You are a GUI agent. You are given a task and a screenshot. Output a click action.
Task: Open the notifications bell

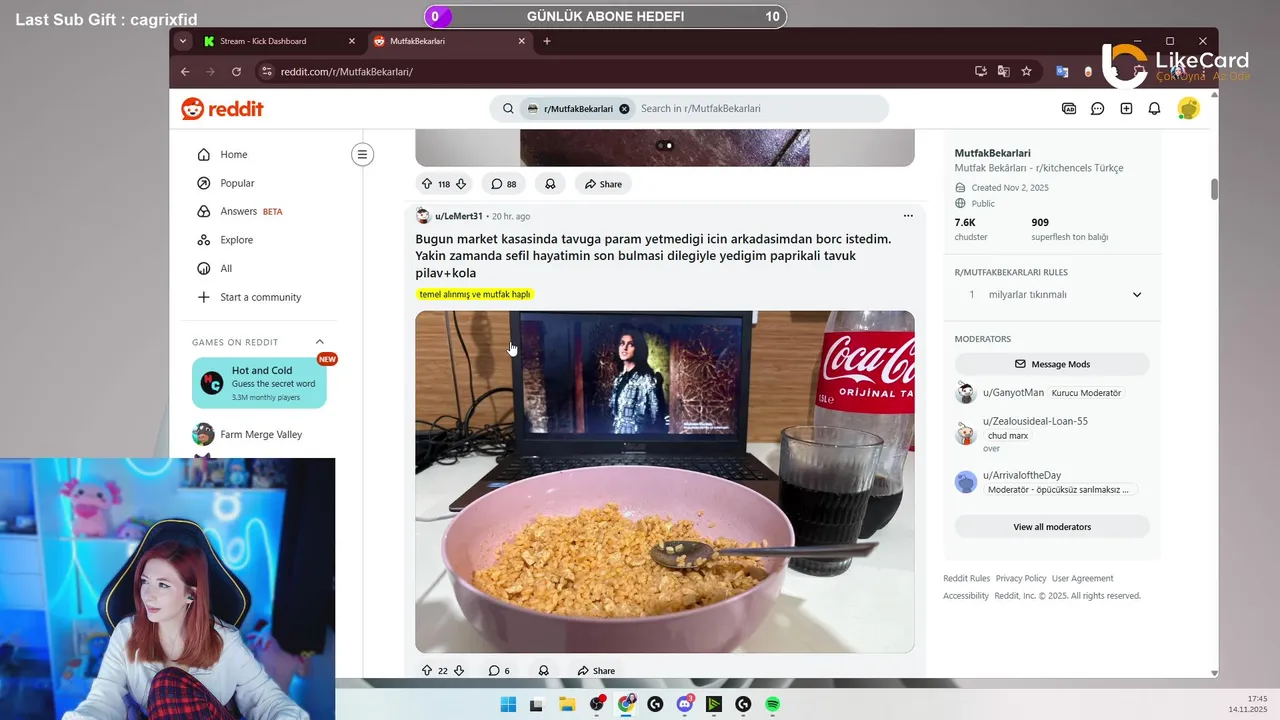pyautogui.click(x=1154, y=109)
